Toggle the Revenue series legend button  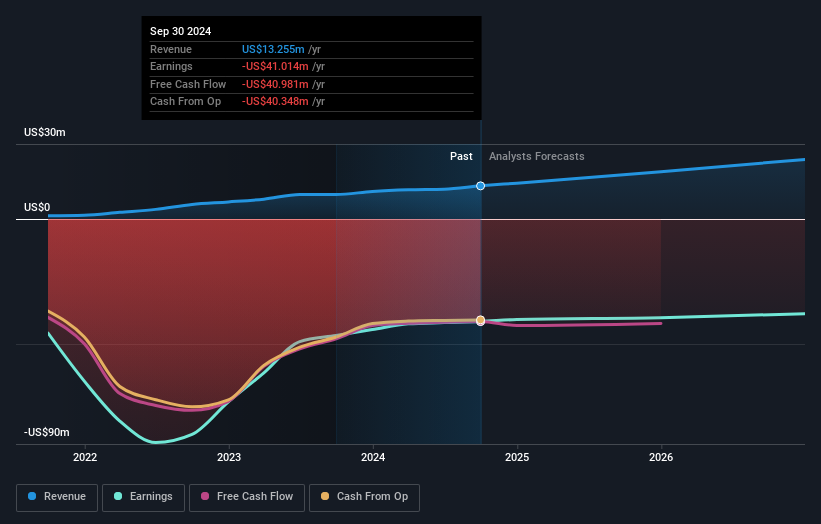coord(57,497)
